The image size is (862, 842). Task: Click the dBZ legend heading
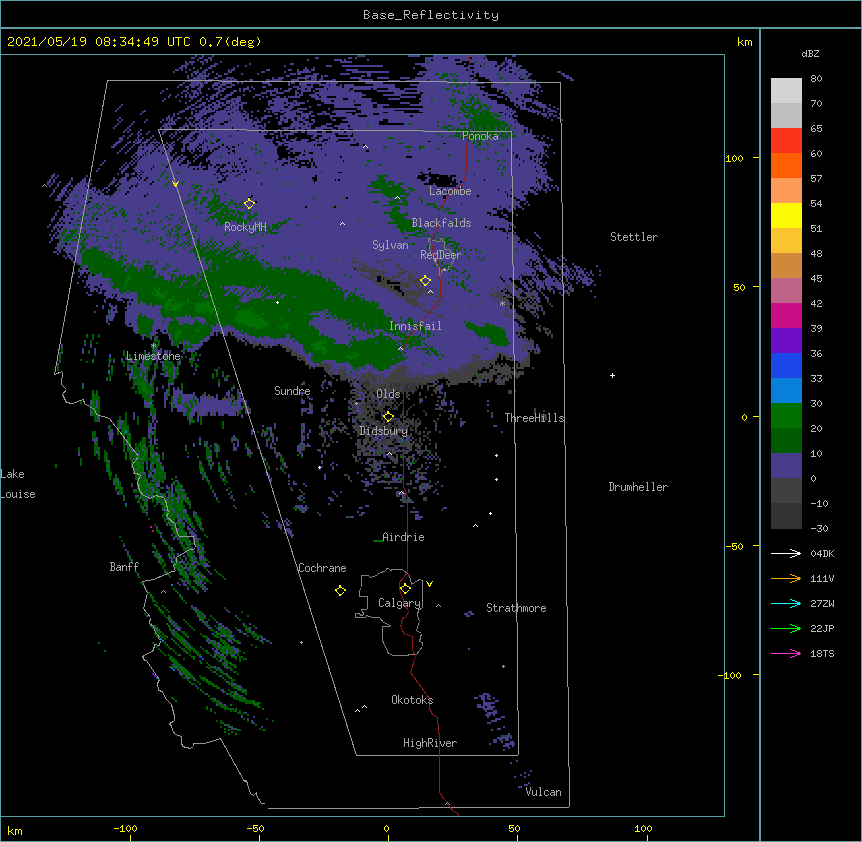tap(810, 54)
